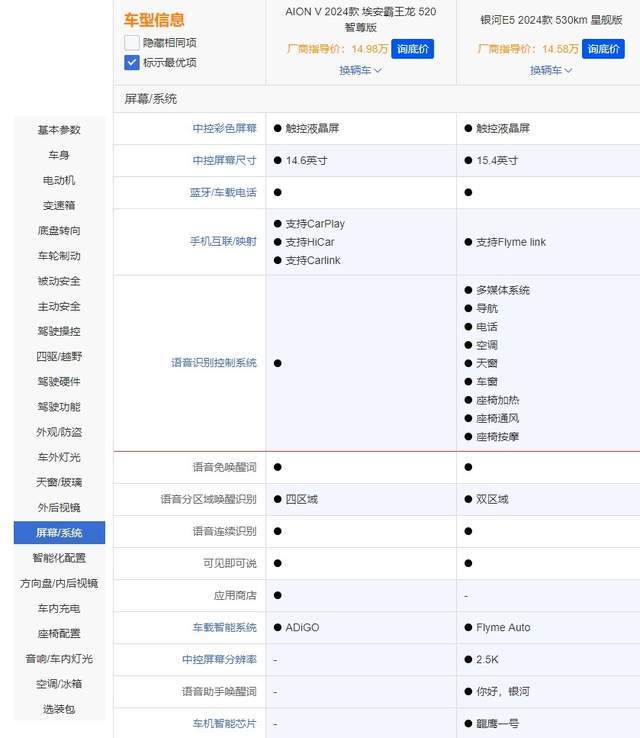Click 四区域 voice zone value
Viewport: 640px width, 738px height.
pos(302,499)
